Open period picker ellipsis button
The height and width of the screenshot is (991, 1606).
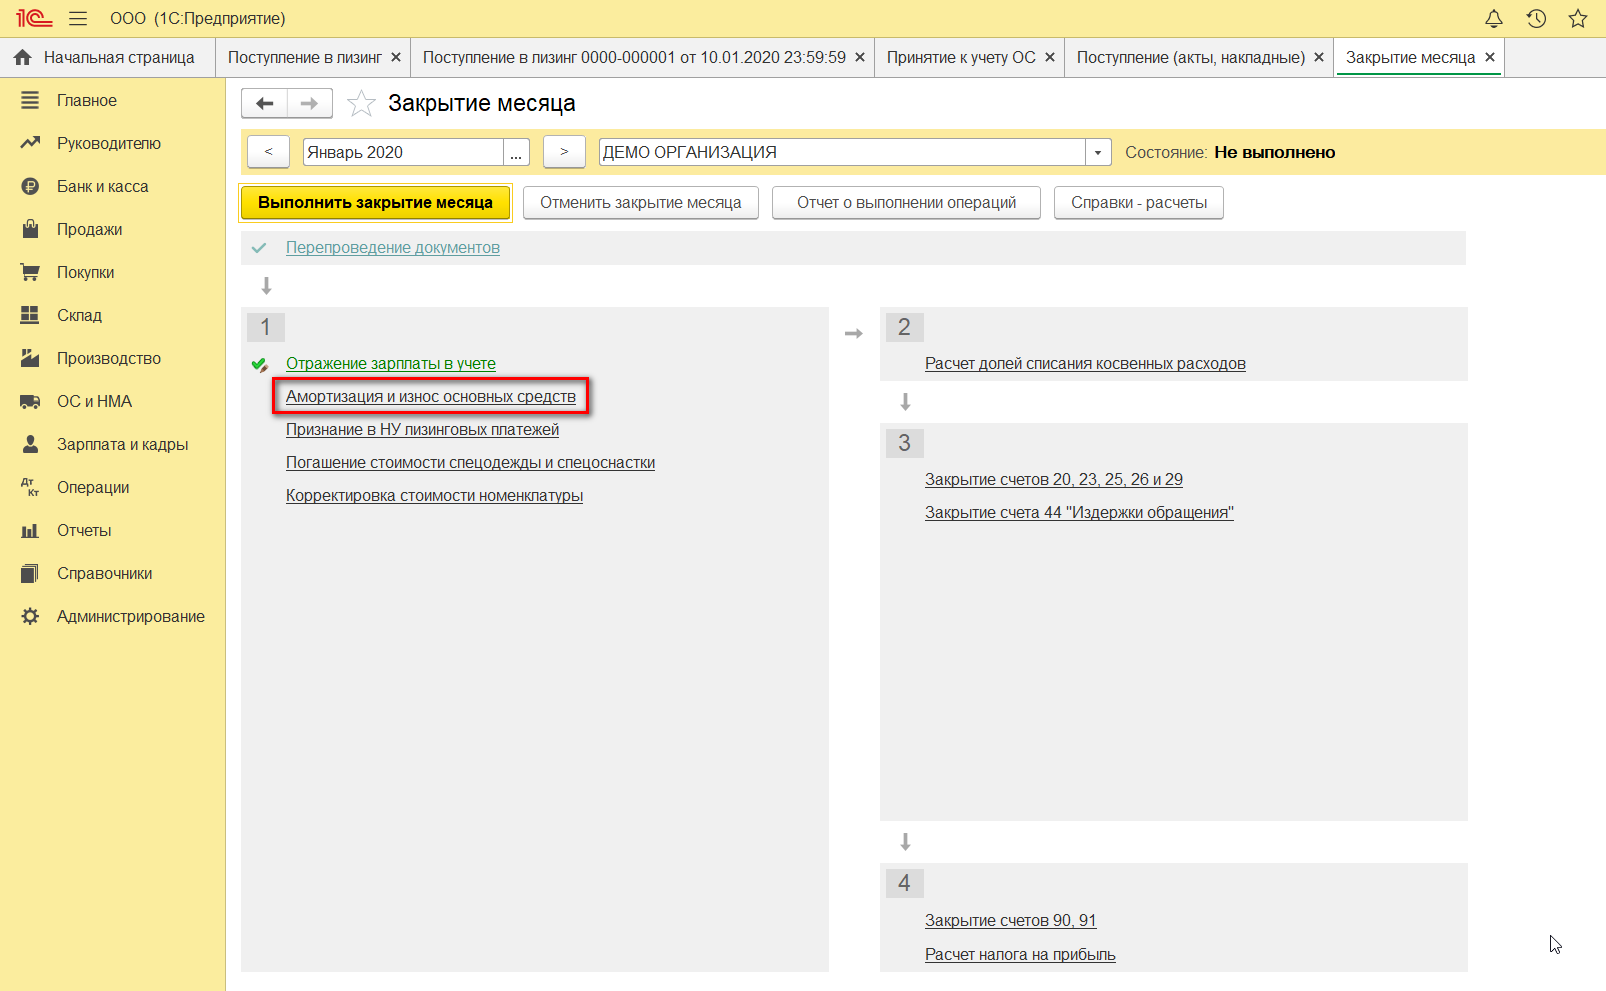click(x=516, y=153)
